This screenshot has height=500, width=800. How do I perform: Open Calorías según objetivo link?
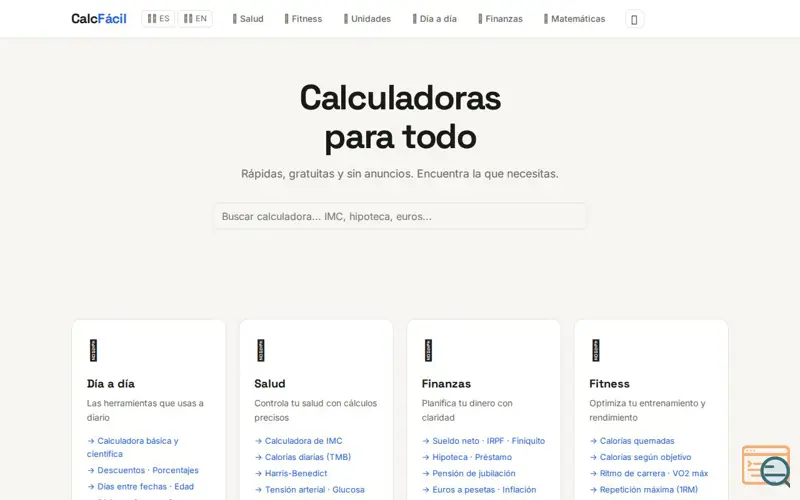[x=640, y=457]
